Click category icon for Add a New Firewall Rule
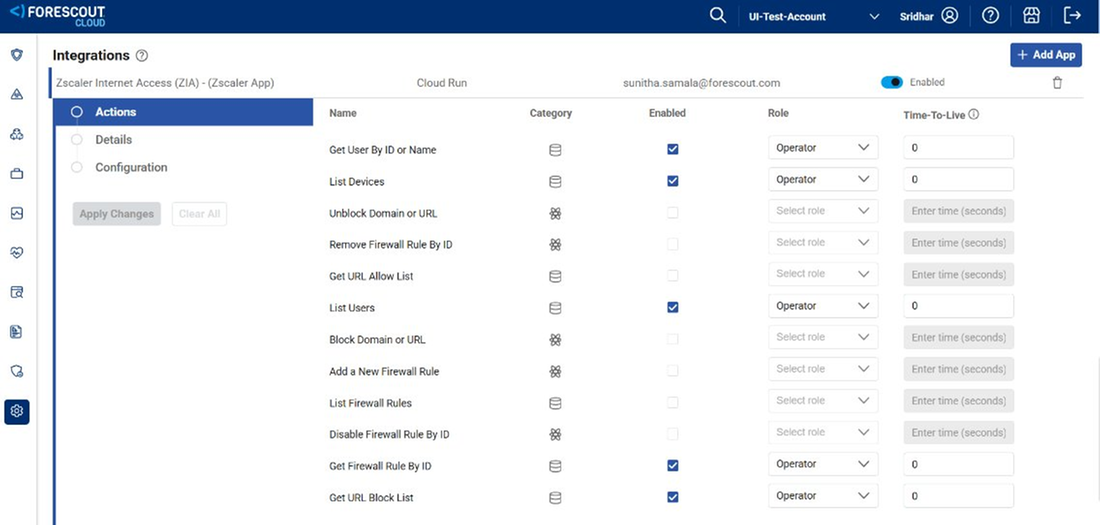 (555, 371)
